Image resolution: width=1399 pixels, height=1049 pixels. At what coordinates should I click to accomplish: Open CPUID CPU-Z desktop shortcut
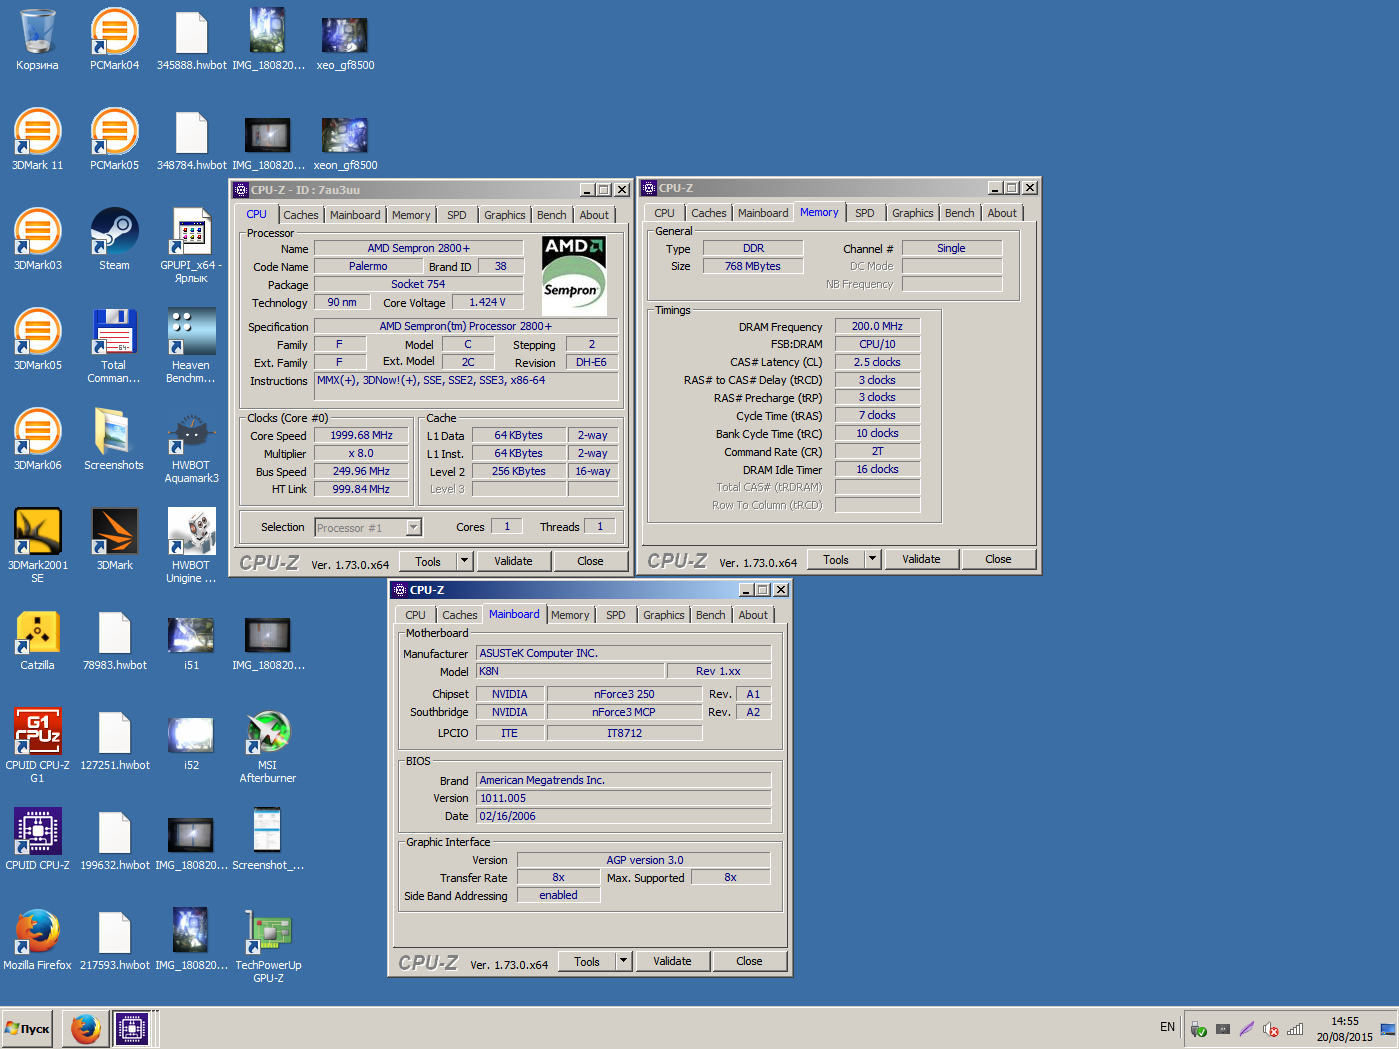click(37, 840)
